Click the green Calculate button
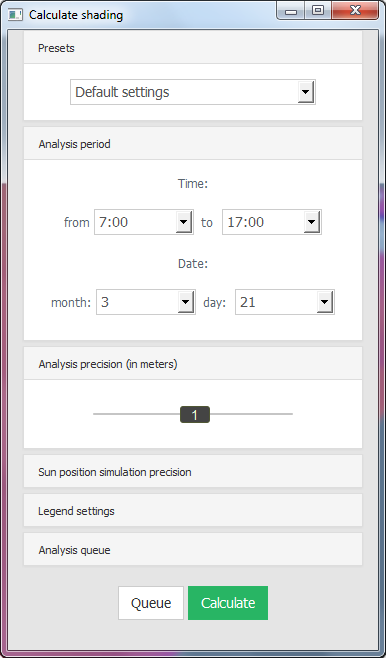386x658 pixels. (x=228, y=603)
